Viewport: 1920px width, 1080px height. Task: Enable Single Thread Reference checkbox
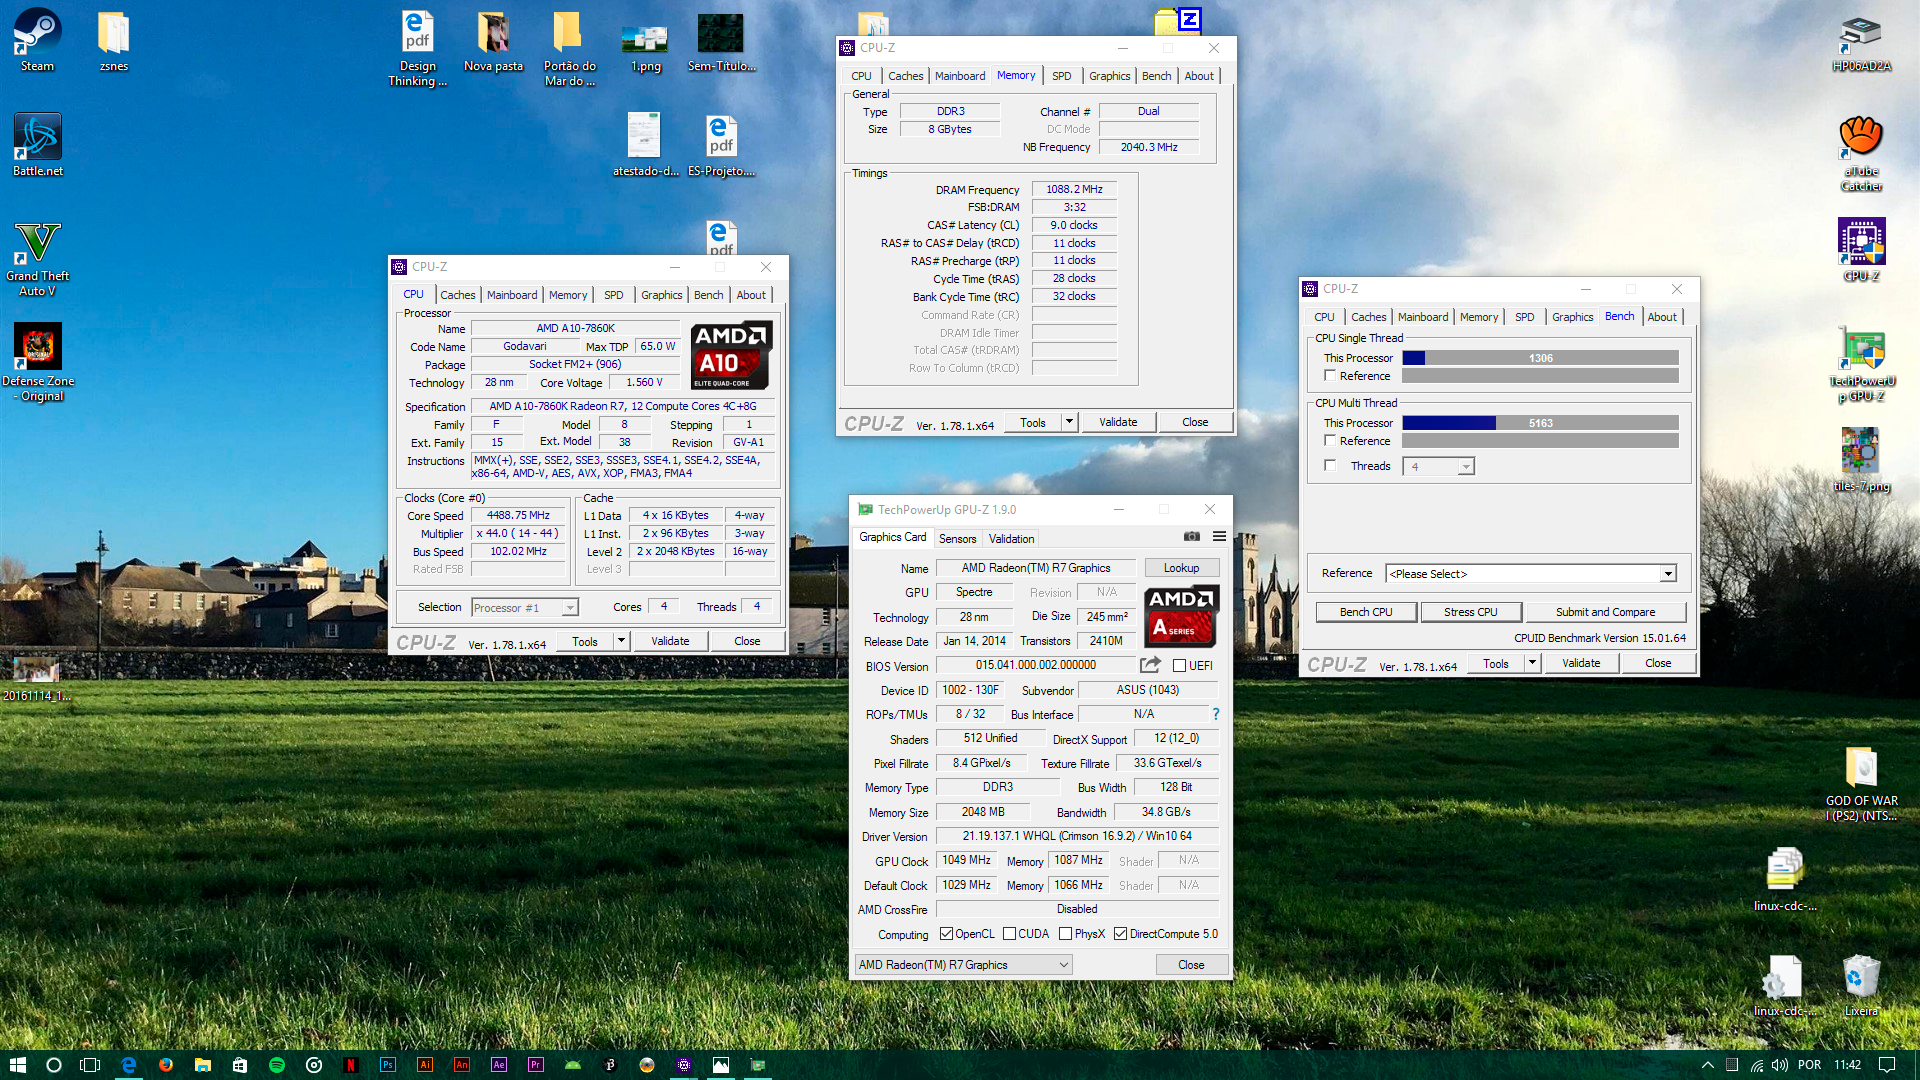point(1330,375)
